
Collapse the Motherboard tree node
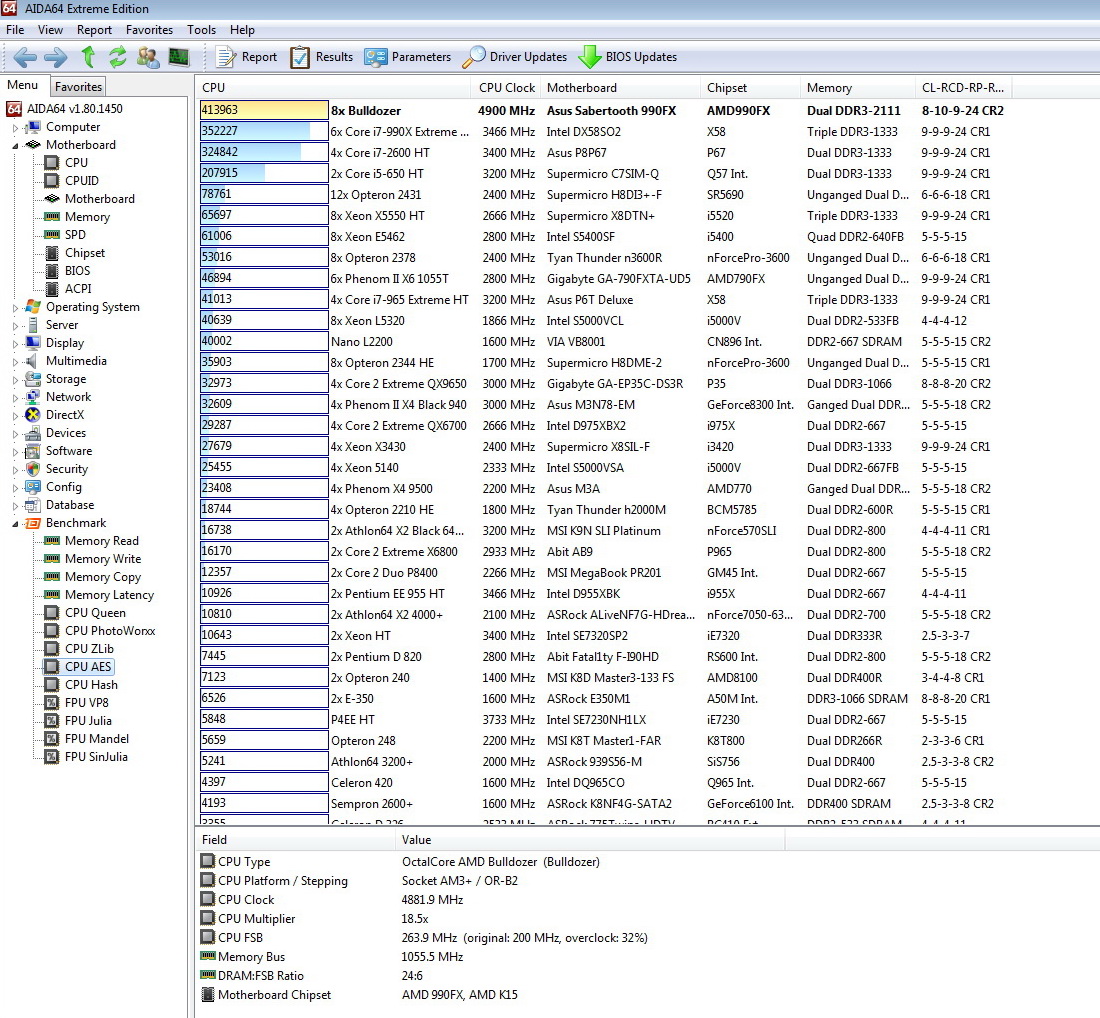[x=15, y=145]
